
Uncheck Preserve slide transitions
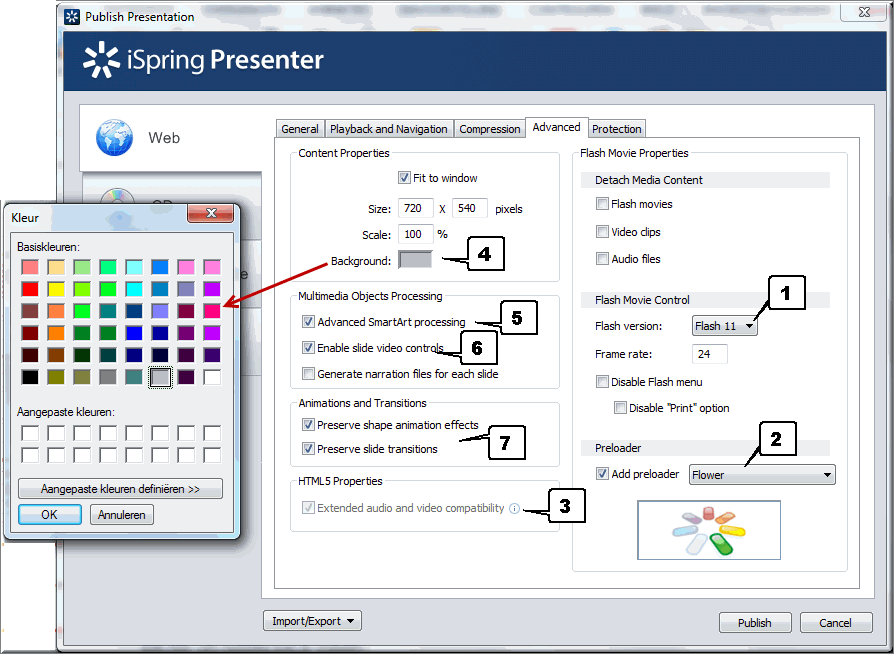[x=308, y=449]
